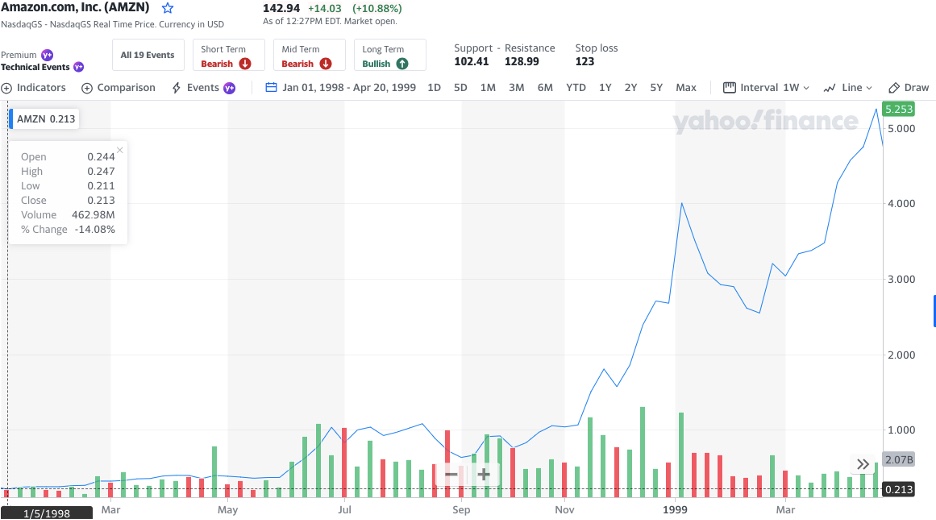Add AMZN to watchlist with star icon

[x=168, y=8]
